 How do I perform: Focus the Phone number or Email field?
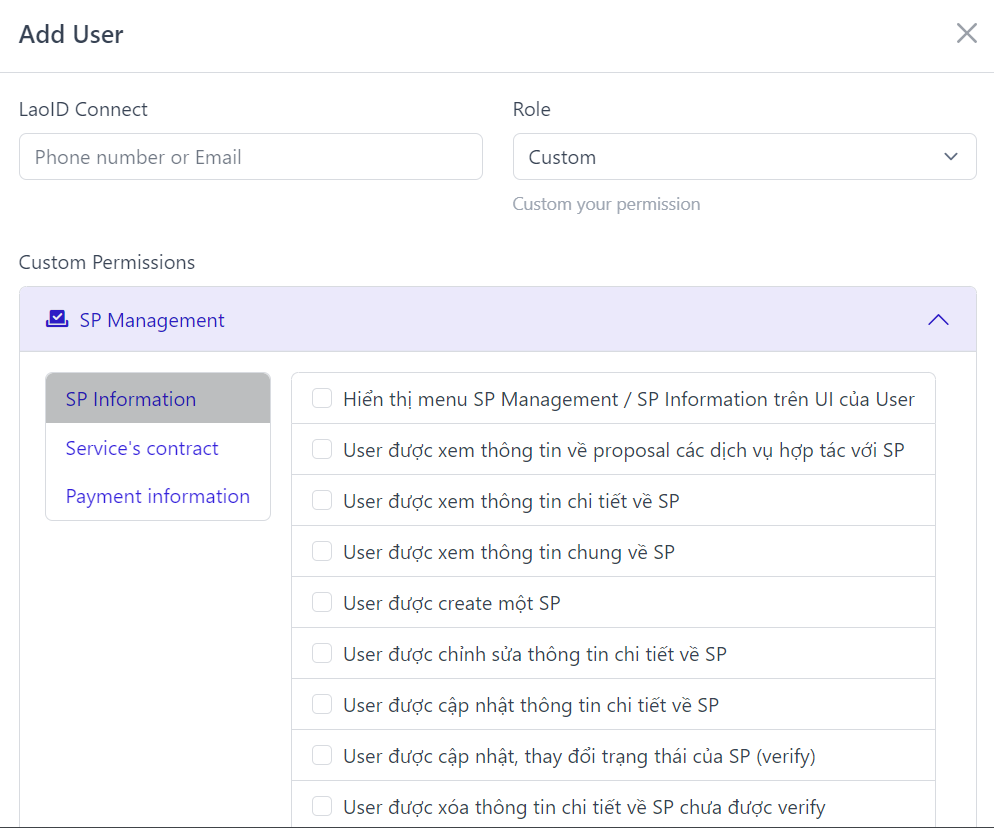point(251,157)
